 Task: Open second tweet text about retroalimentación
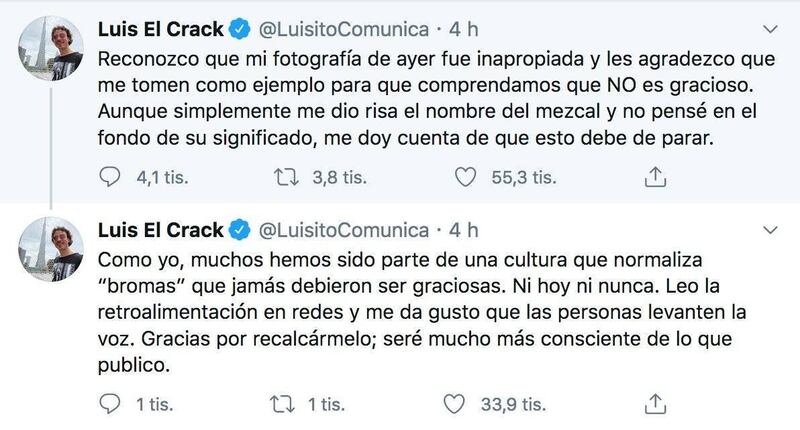pos(422,312)
